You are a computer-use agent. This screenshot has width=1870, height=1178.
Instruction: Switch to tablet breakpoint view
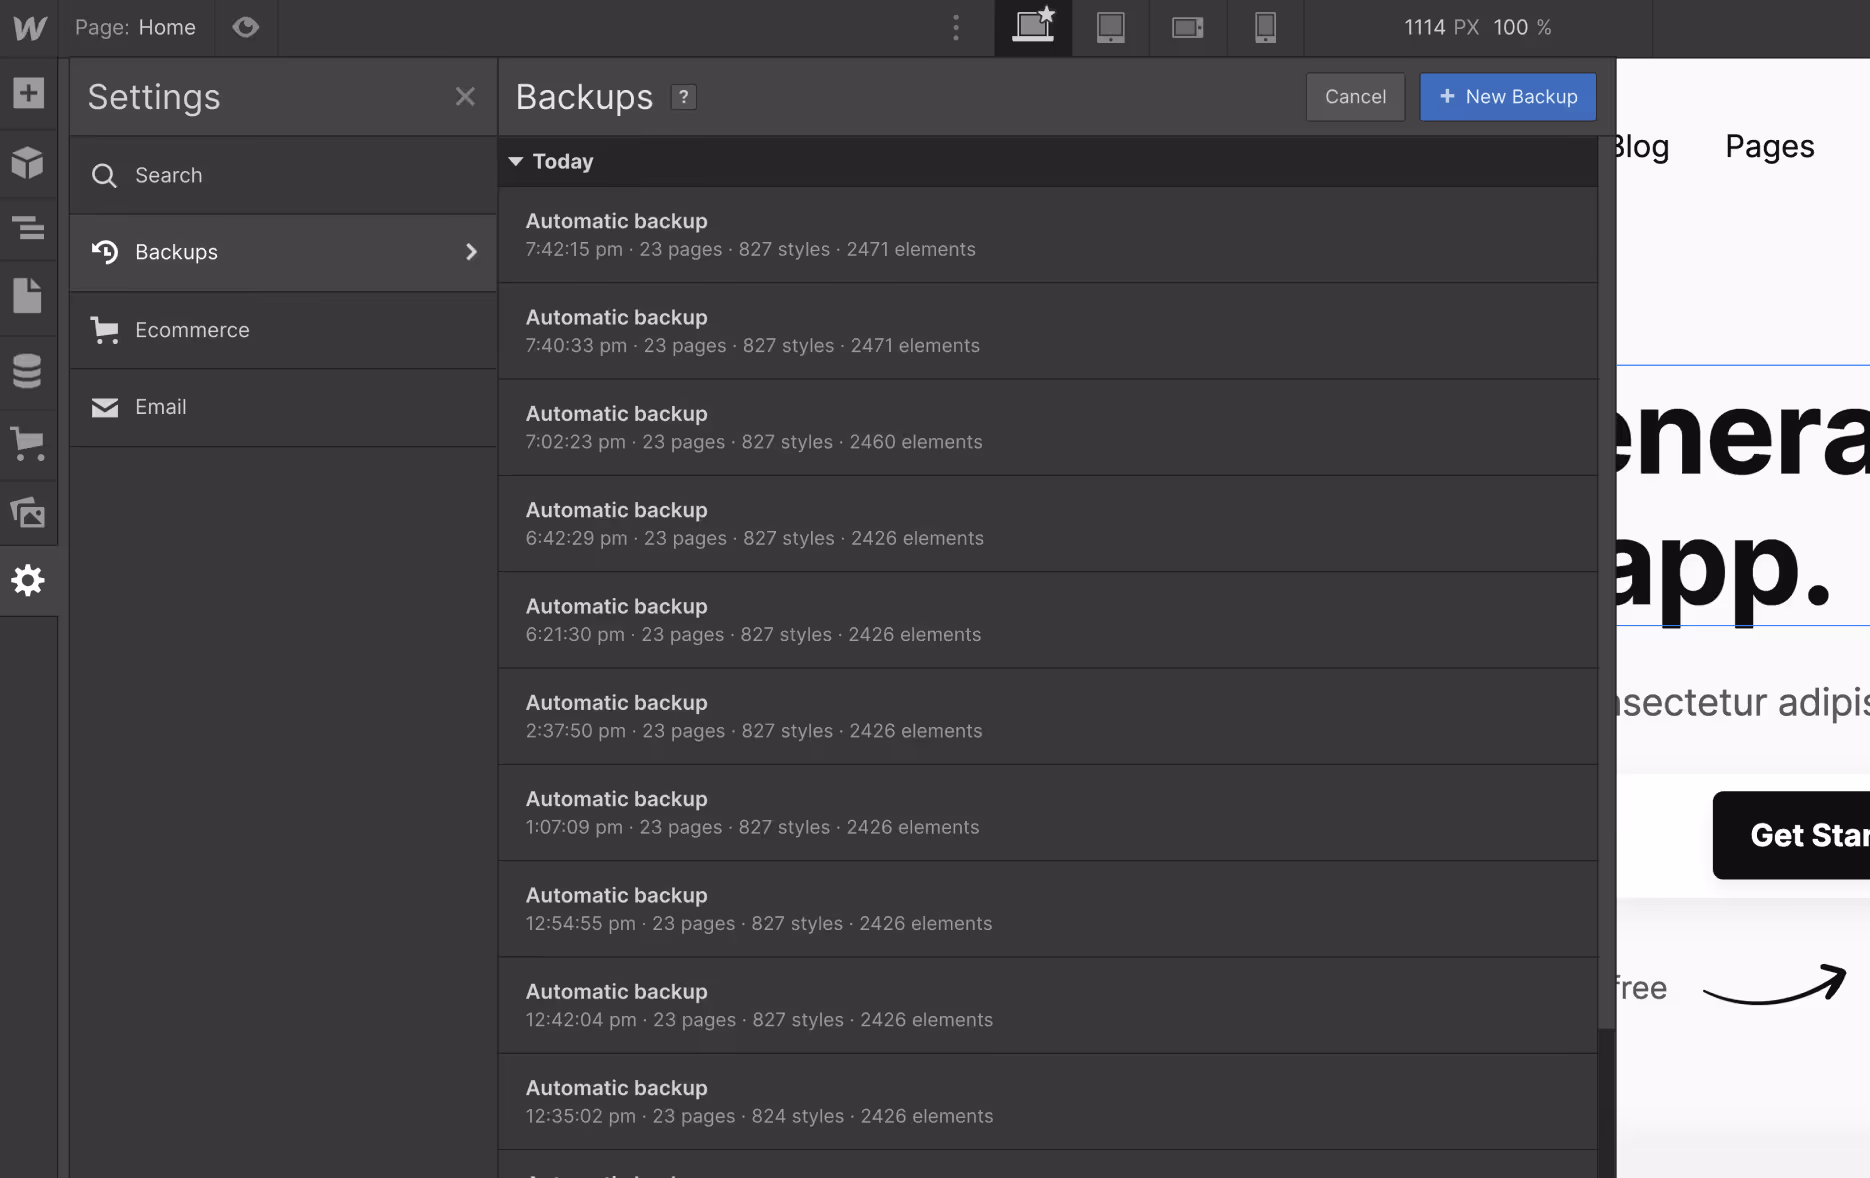(x=1110, y=27)
